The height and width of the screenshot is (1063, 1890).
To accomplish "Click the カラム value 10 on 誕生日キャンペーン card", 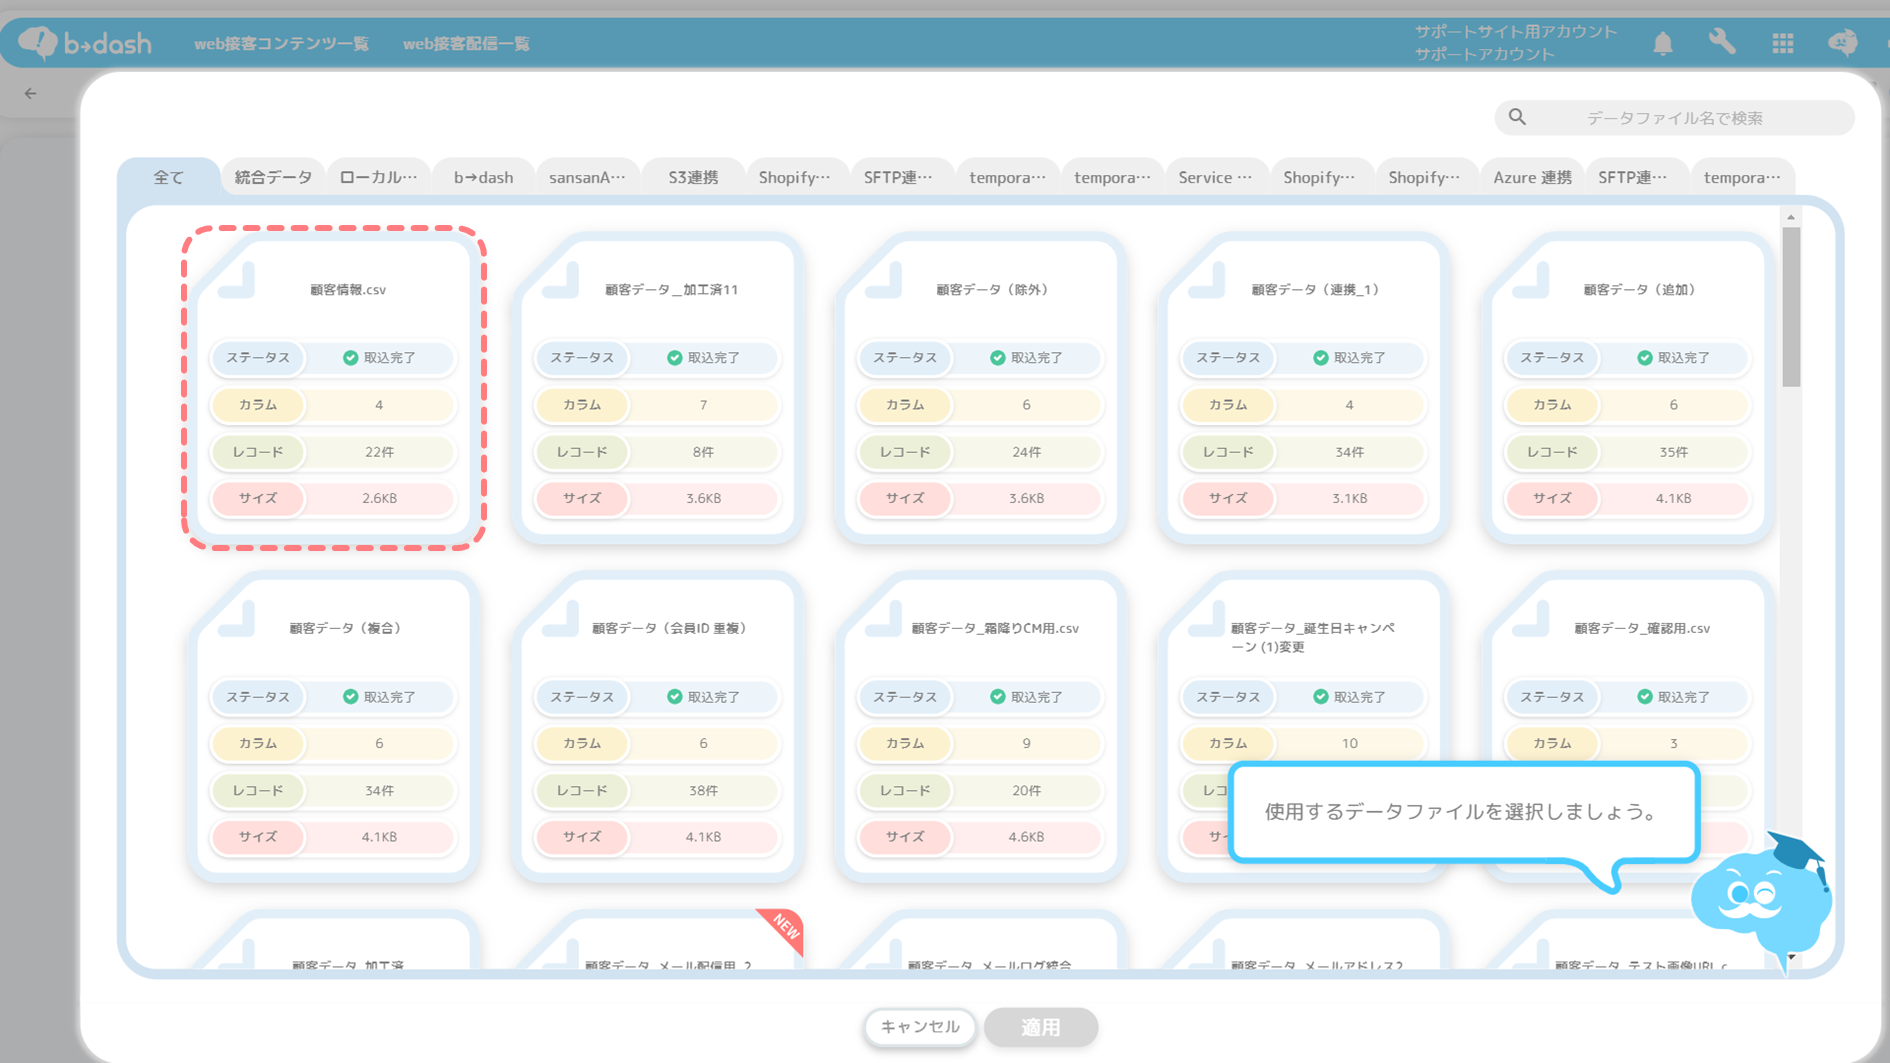I will (1349, 743).
